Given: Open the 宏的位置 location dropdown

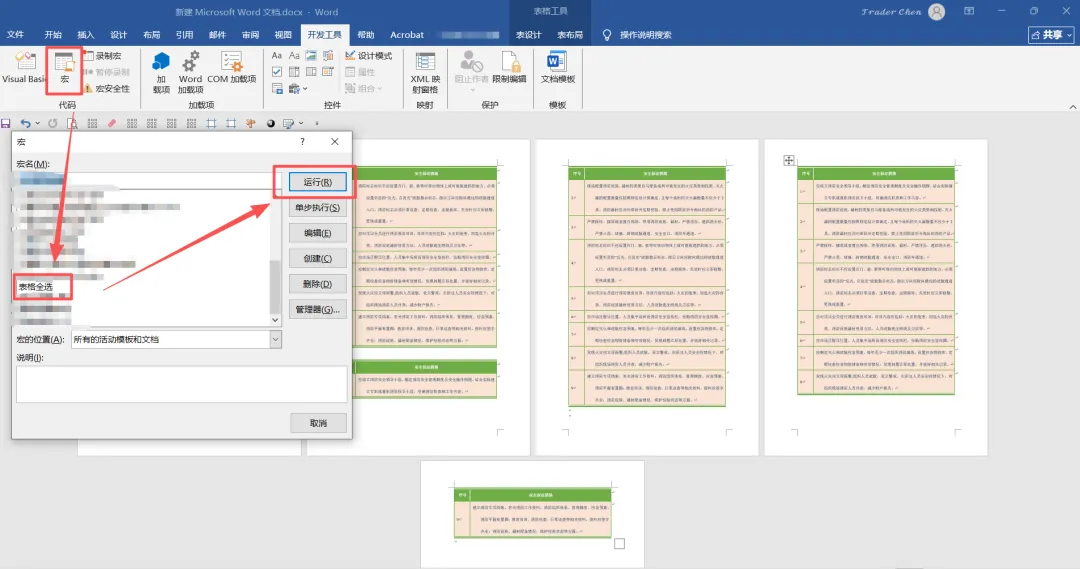Looking at the screenshot, I should [275, 339].
